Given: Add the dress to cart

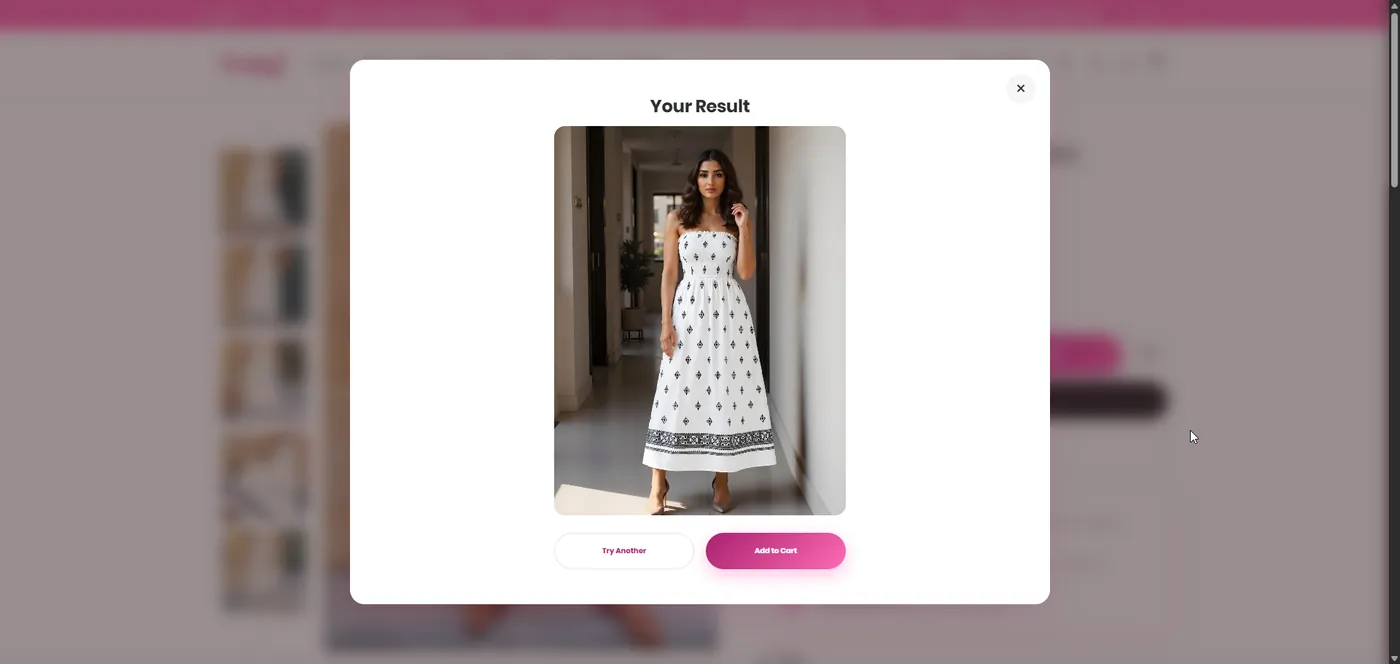Looking at the screenshot, I should tap(776, 551).
